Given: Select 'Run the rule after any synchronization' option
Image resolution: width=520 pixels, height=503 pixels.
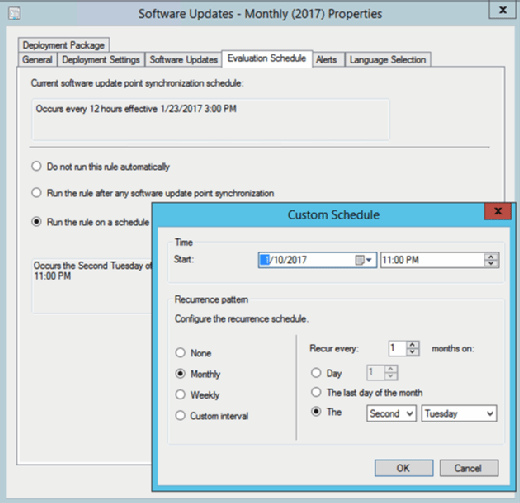Looking at the screenshot, I should pos(152,193).
